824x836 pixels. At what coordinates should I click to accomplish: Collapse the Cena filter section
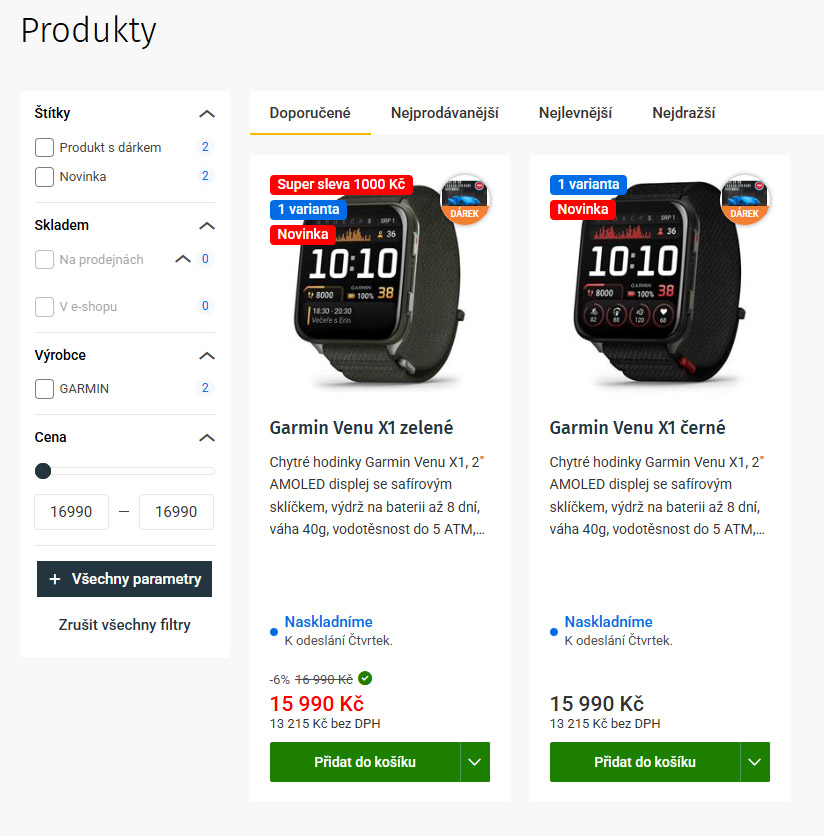(207, 438)
